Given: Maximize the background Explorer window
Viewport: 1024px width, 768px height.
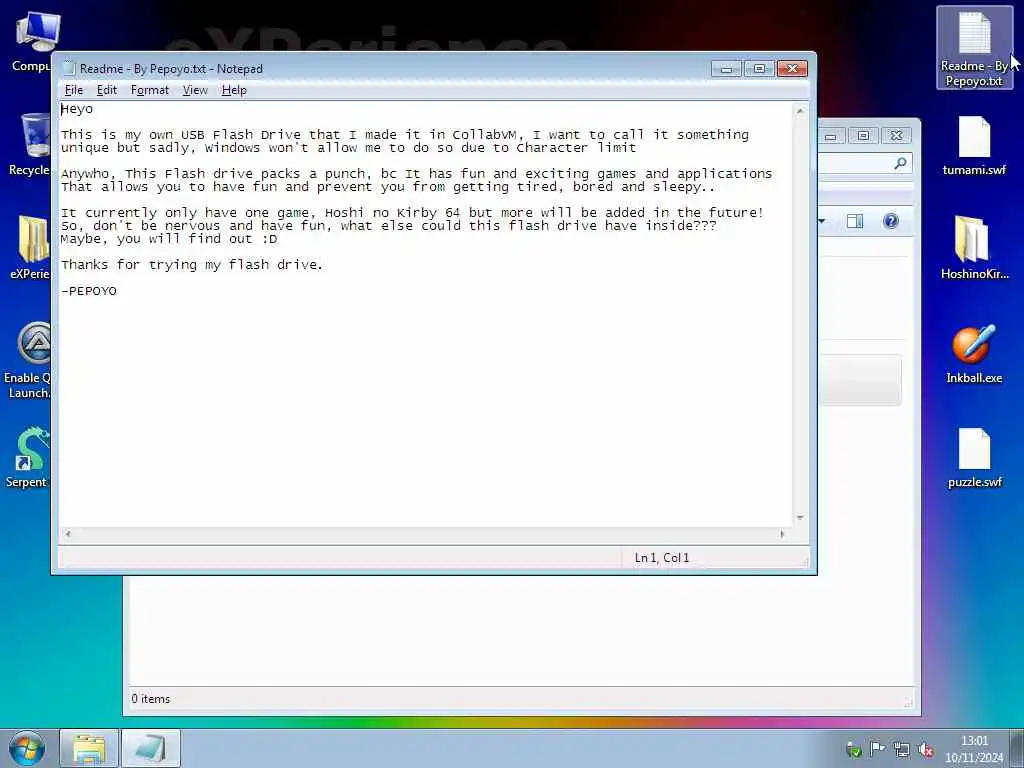Looking at the screenshot, I should point(863,136).
